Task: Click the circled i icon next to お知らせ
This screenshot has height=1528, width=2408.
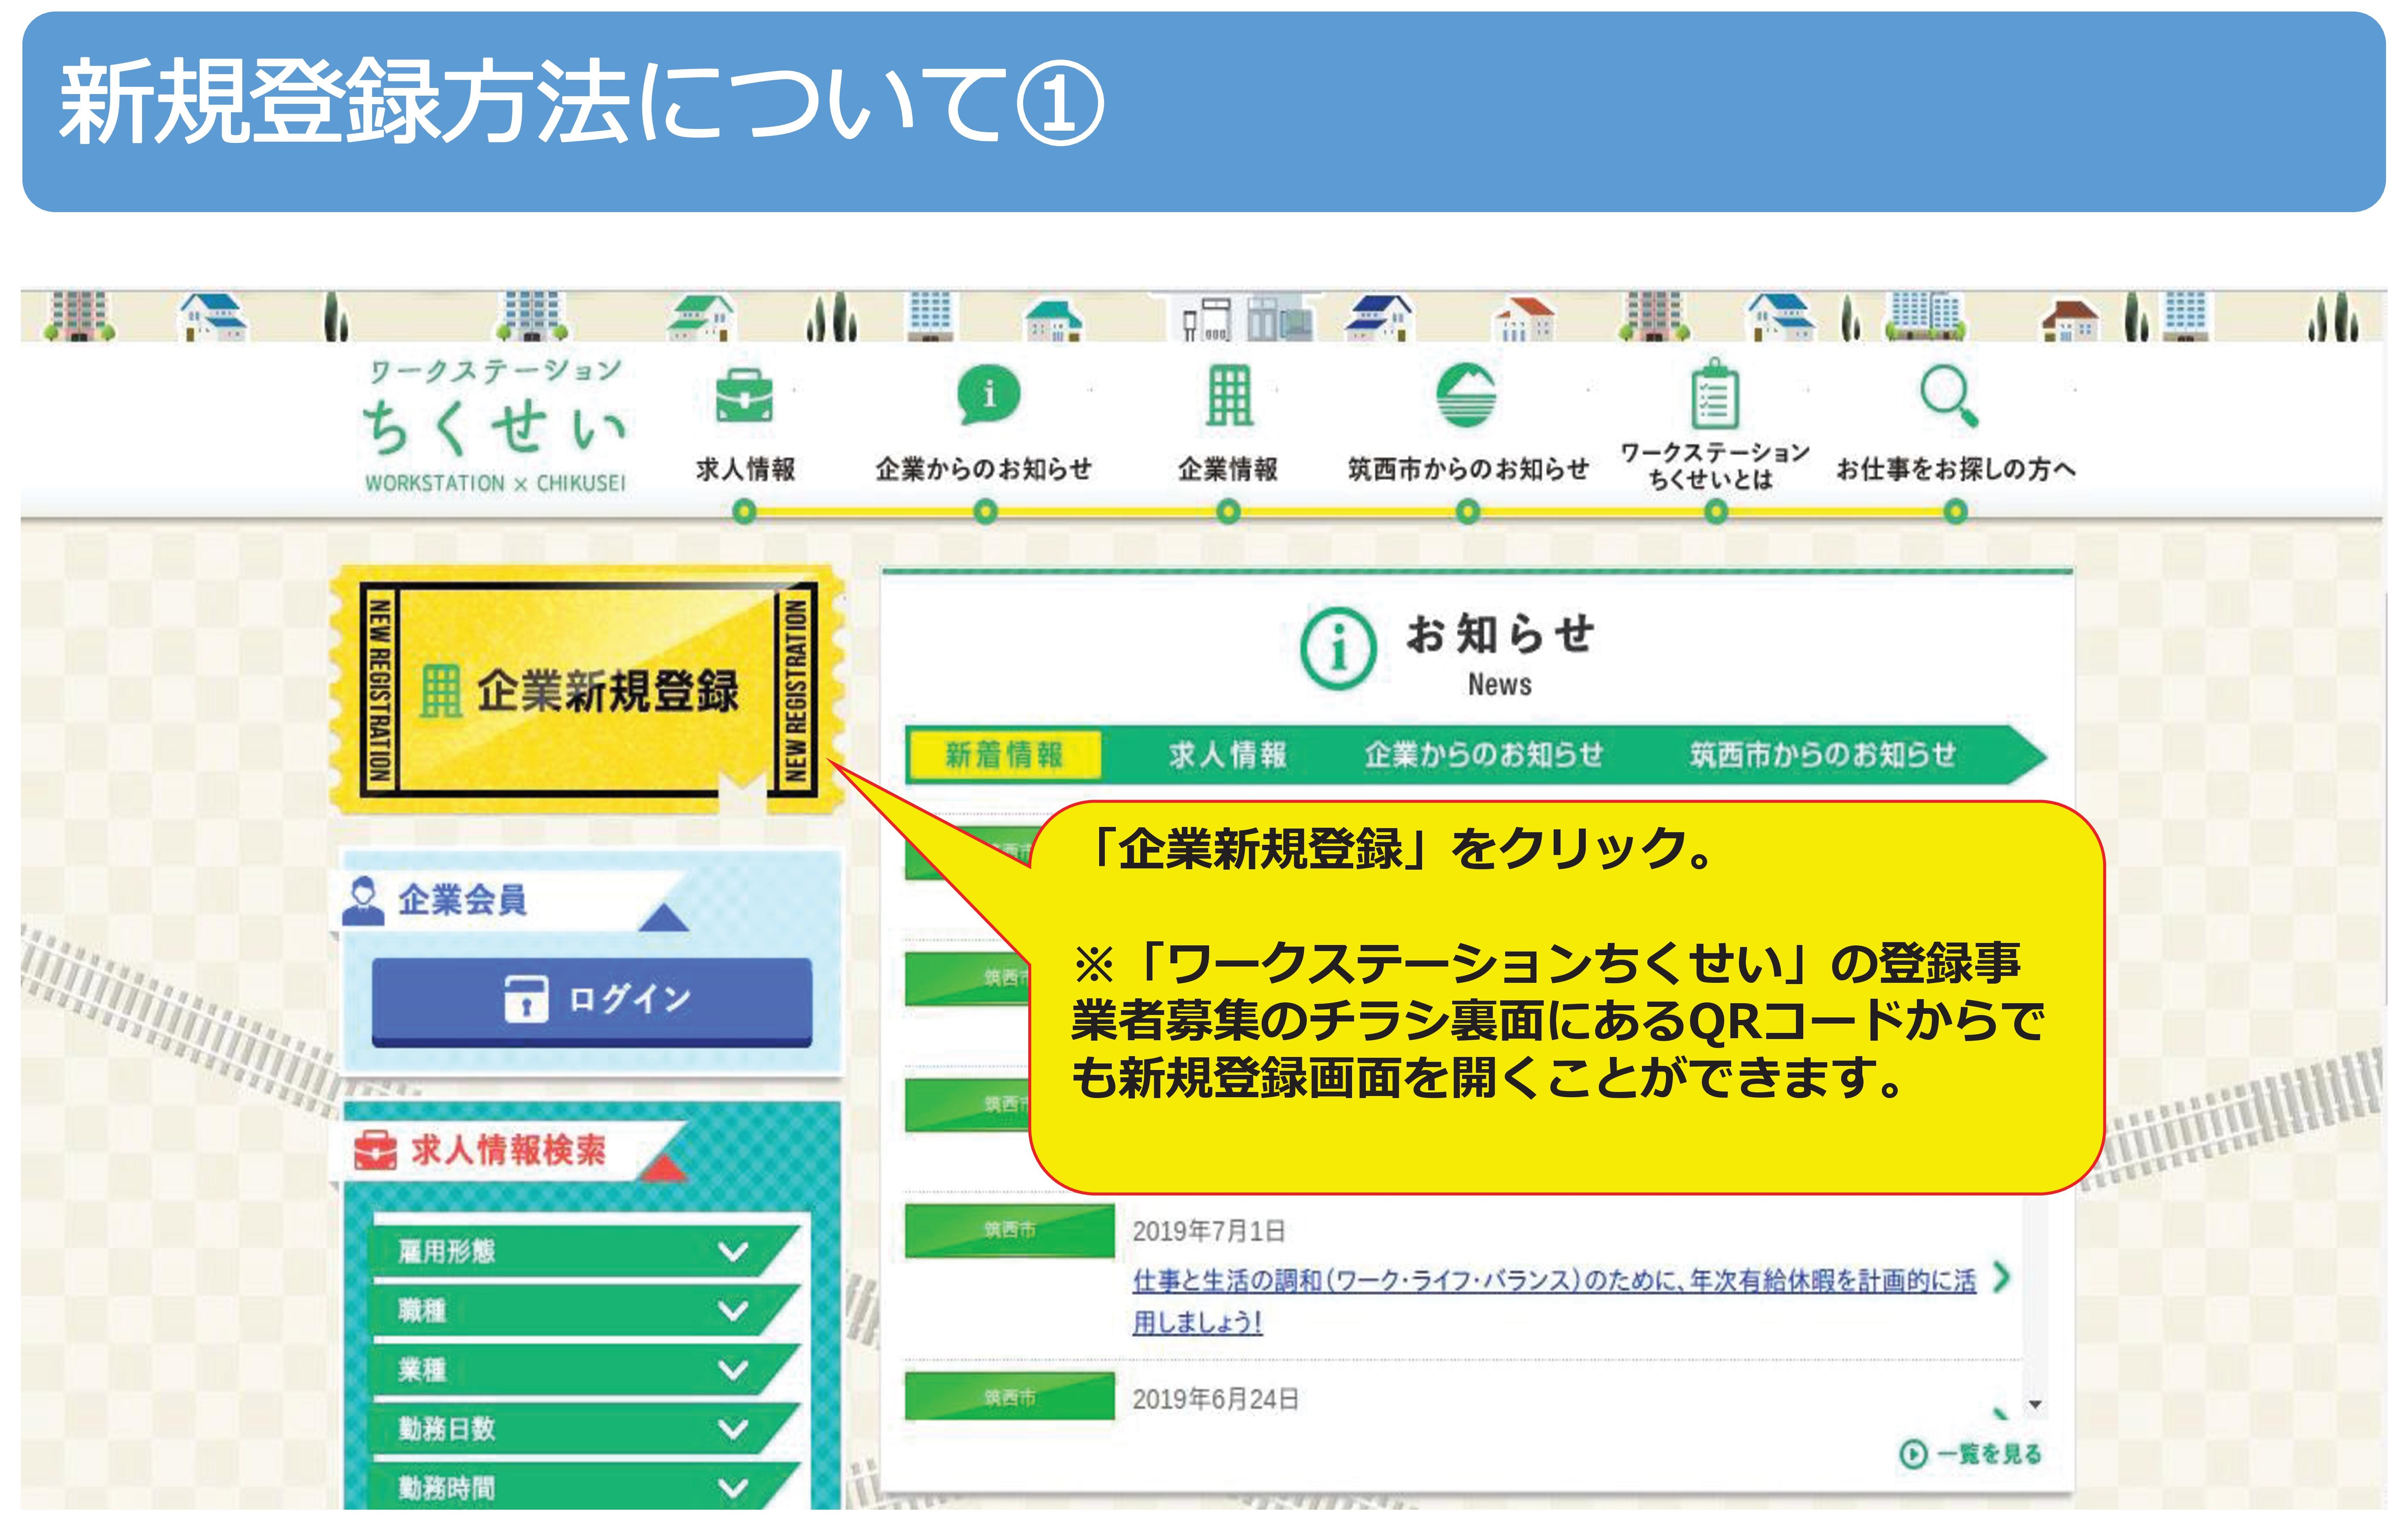Action: [x=1338, y=648]
